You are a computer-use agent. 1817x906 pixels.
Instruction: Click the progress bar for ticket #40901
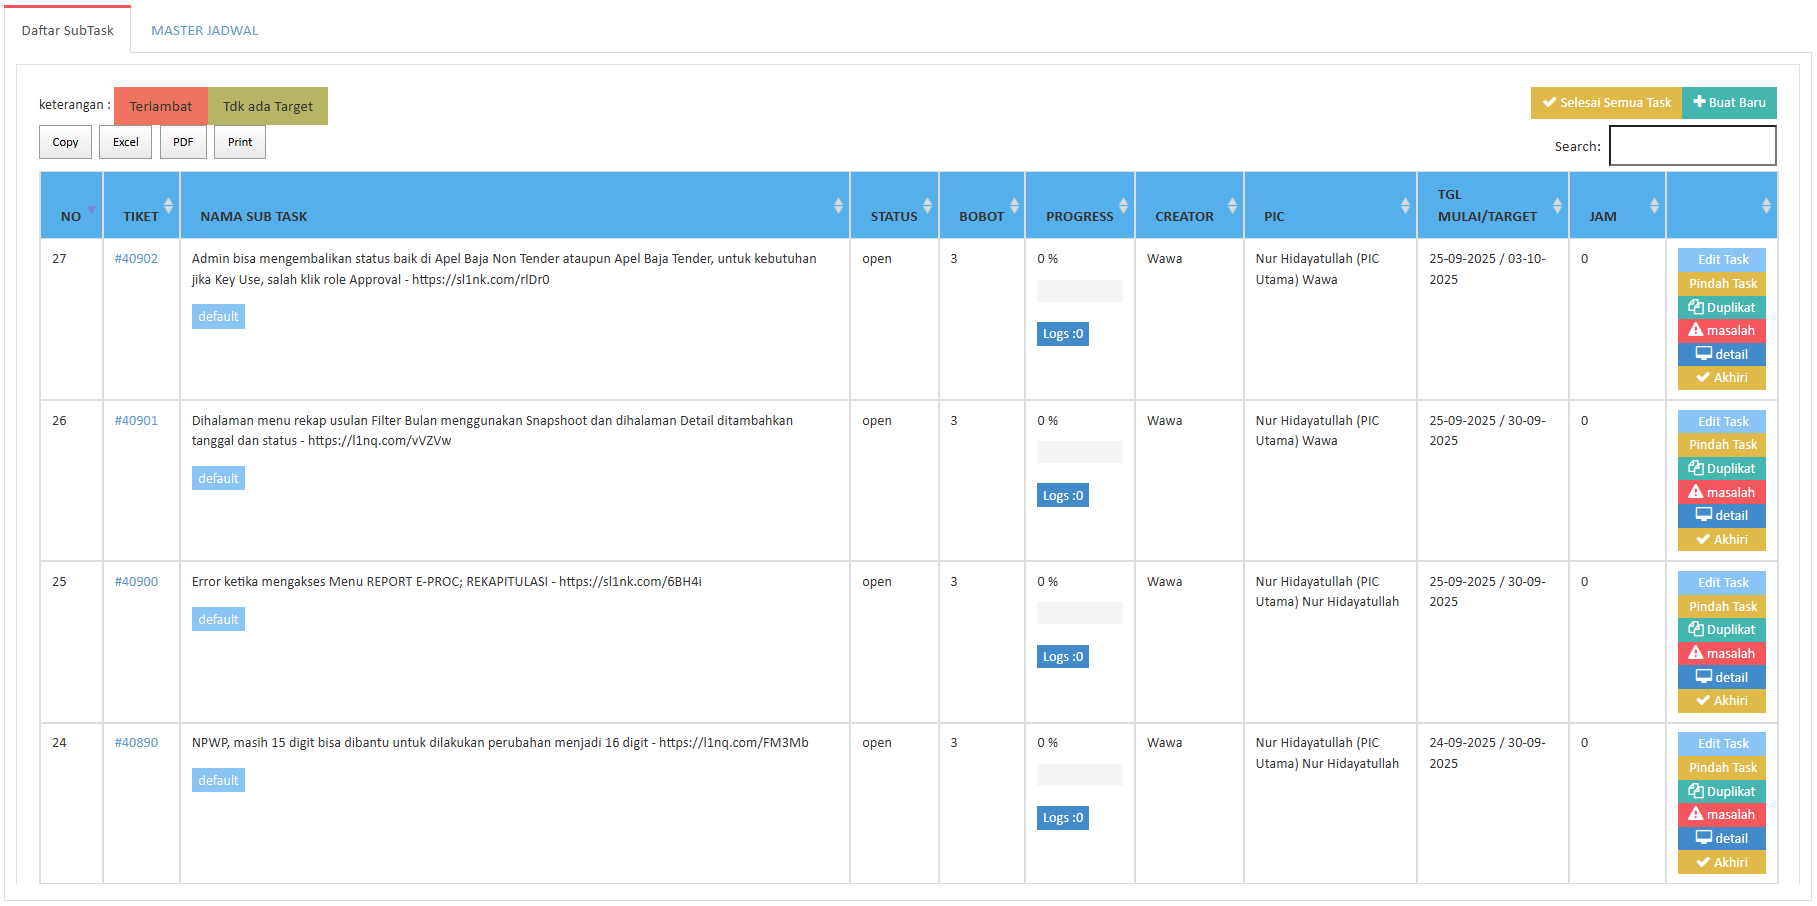tap(1079, 452)
